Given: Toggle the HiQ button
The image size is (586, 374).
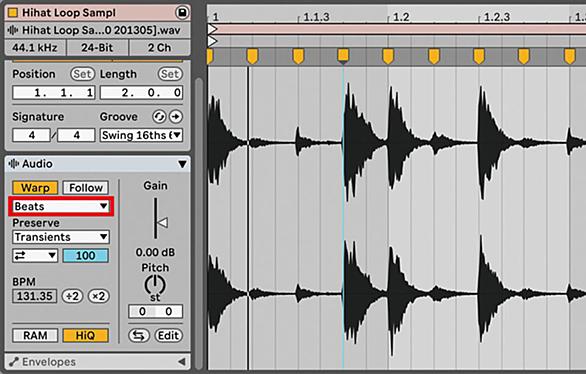Looking at the screenshot, I should click(x=86, y=336).
